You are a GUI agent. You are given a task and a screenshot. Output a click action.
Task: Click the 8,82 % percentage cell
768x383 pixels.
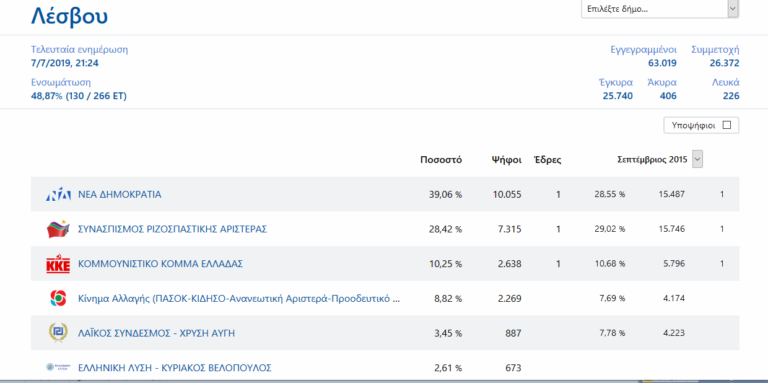pyautogui.click(x=448, y=298)
